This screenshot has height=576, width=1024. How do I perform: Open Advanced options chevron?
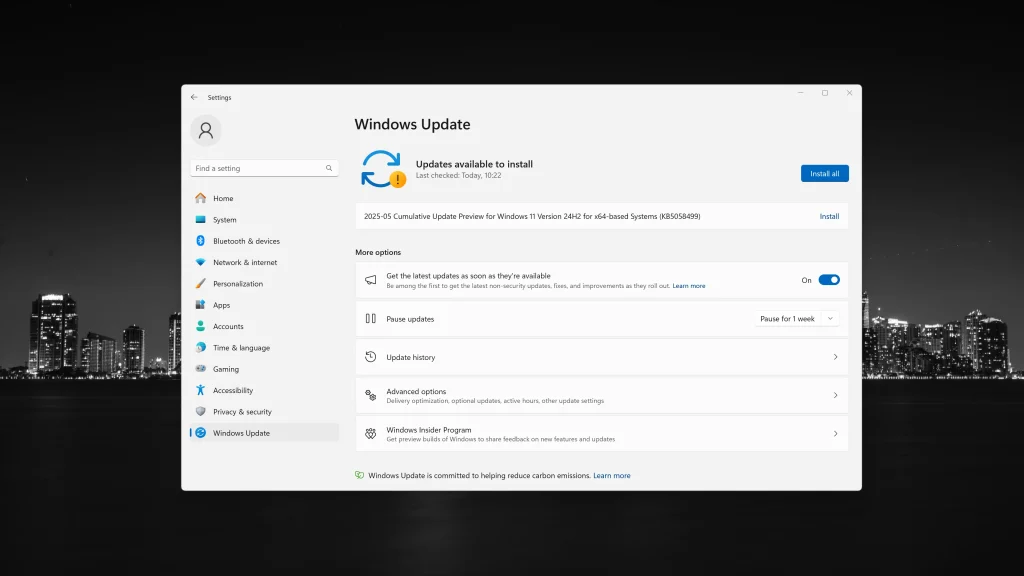coord(835,395)
